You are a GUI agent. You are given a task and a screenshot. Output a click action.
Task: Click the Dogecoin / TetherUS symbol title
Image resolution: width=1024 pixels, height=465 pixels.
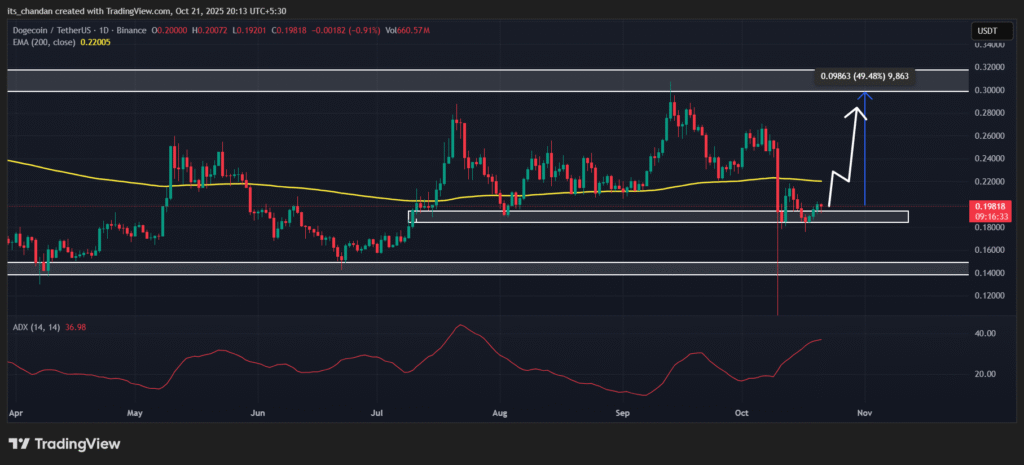pyautogui.click(x=63, y=31)
